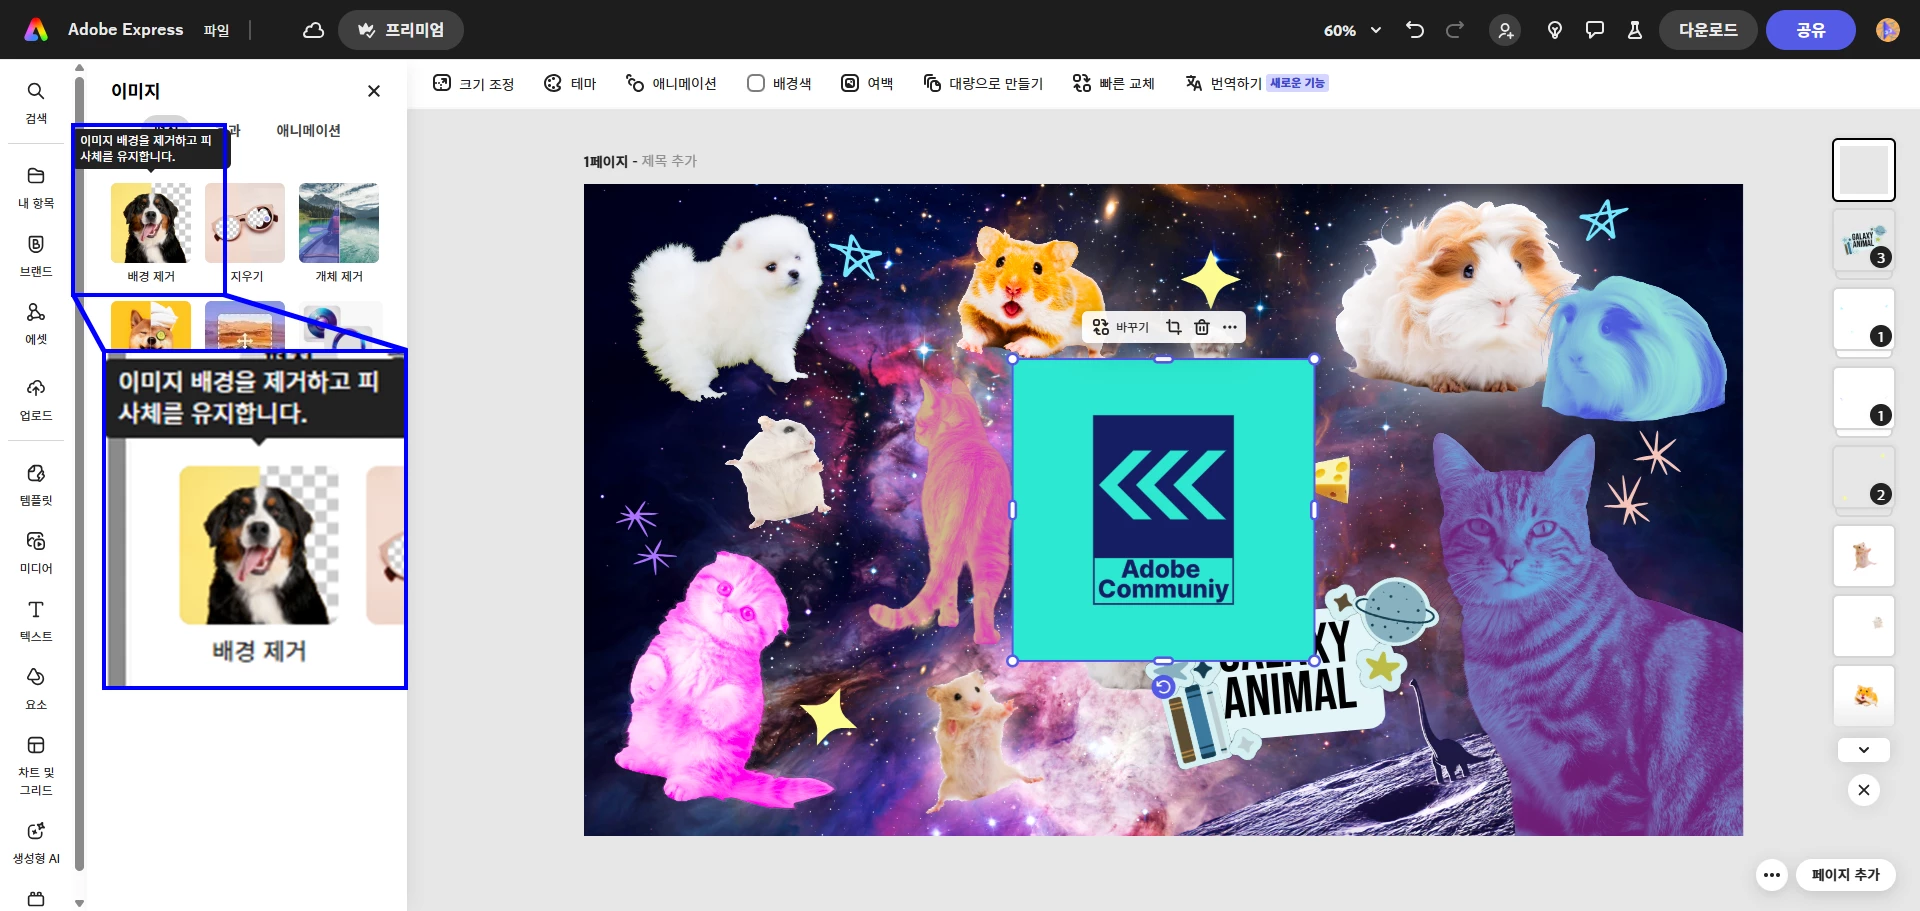Open the 요소 elements panel

click(36, 688)
